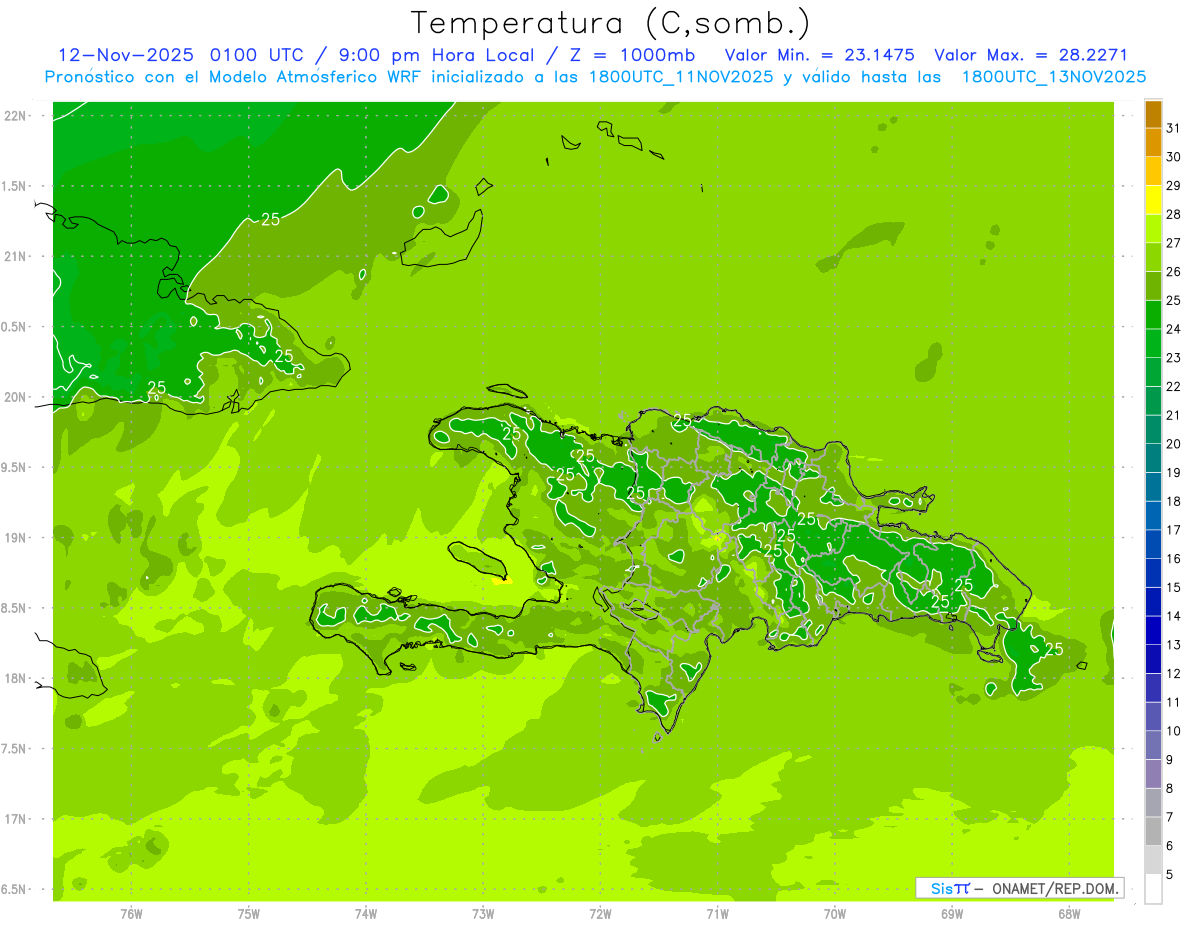Click the color scale value '5'
1200x927 pixels.
(1170, 874)
